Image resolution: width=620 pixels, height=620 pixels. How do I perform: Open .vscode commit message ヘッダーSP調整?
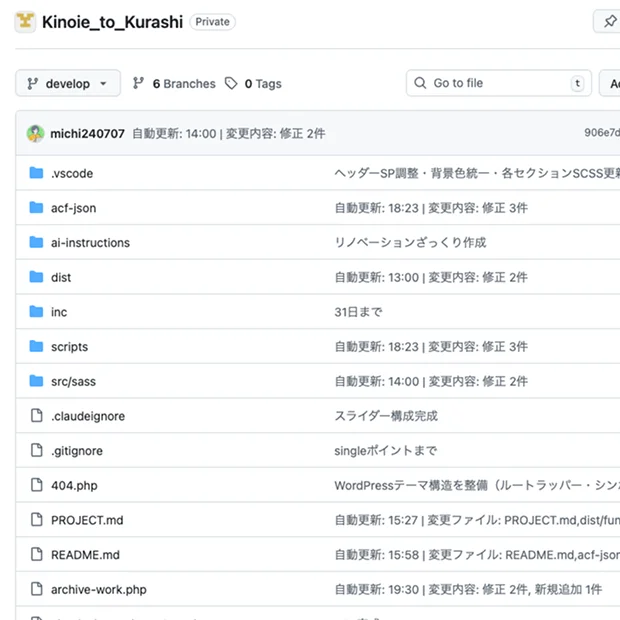click(x=477, y=173)
